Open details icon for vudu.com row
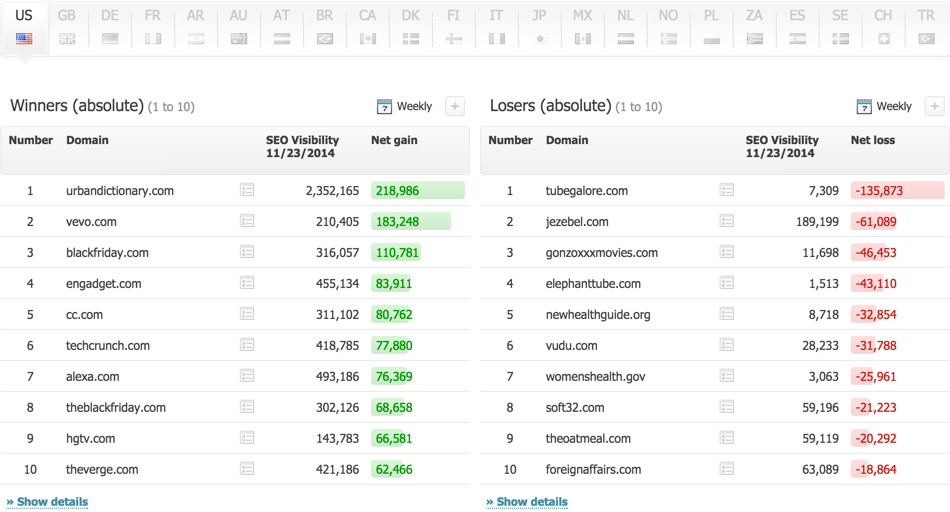The height and width of the screenshot is (512, 950). tap(726, 345)
